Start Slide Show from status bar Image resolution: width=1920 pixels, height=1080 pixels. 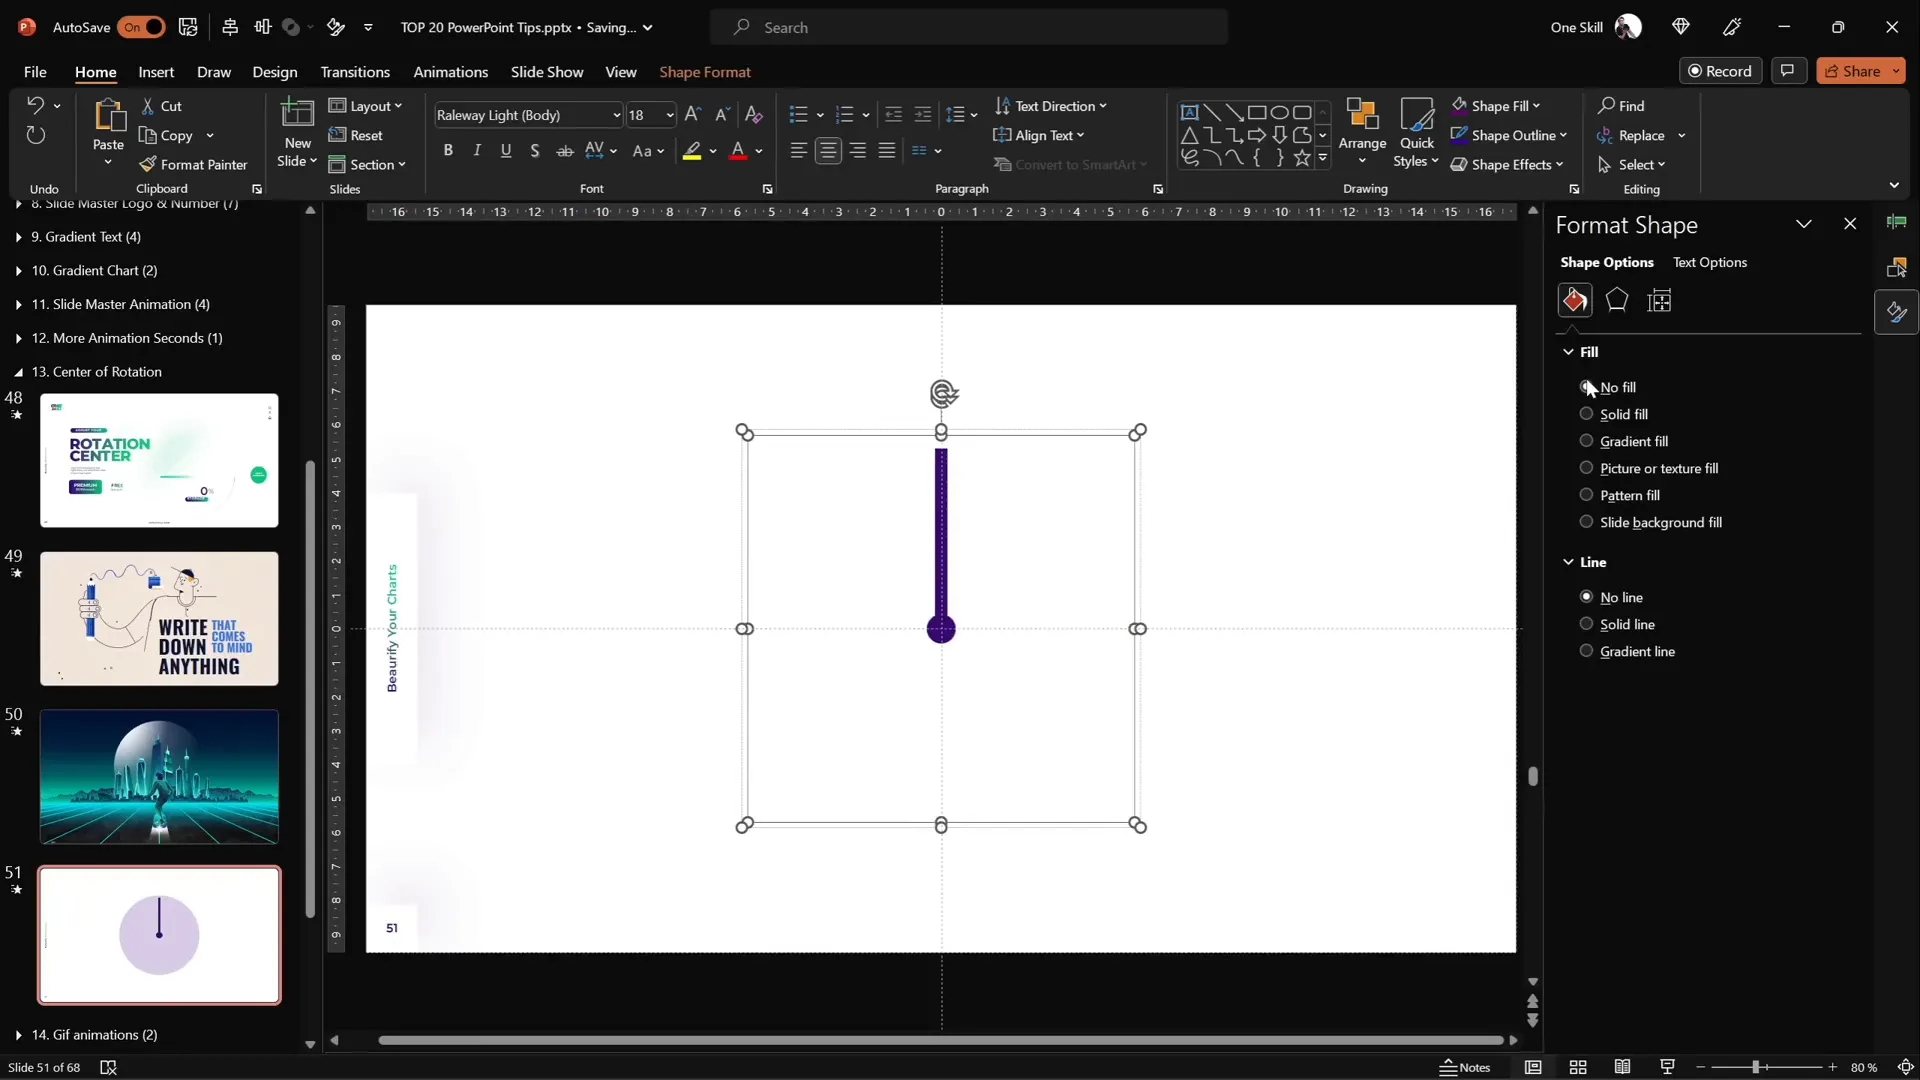1667,1067
